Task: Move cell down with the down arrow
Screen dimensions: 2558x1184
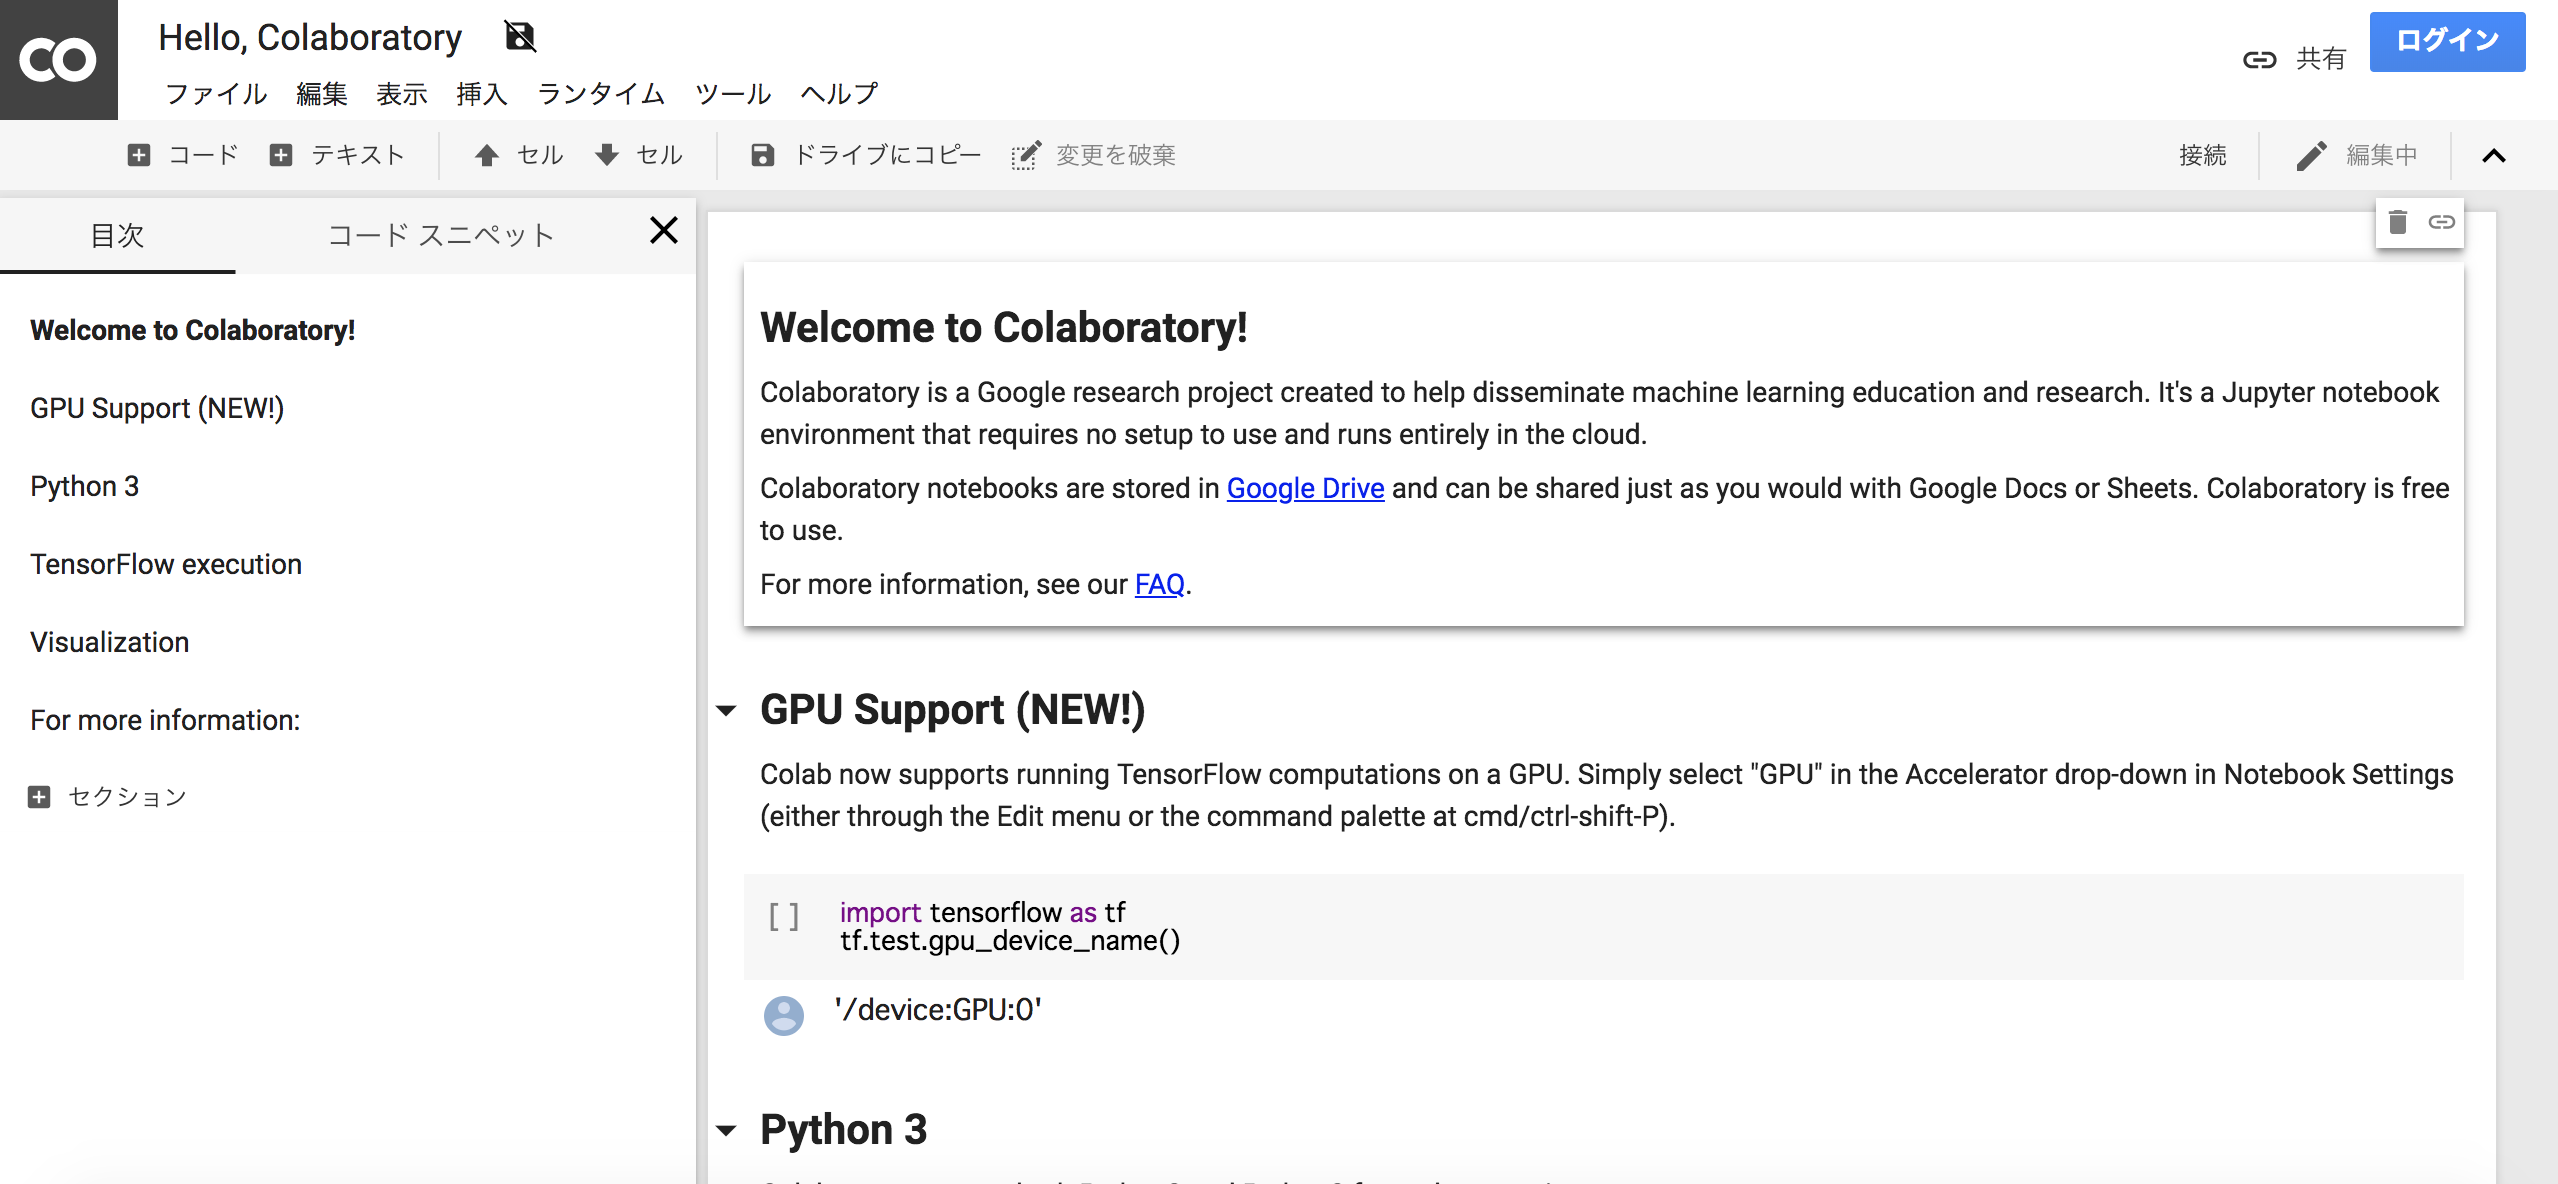Action: (x=607, y=155)
